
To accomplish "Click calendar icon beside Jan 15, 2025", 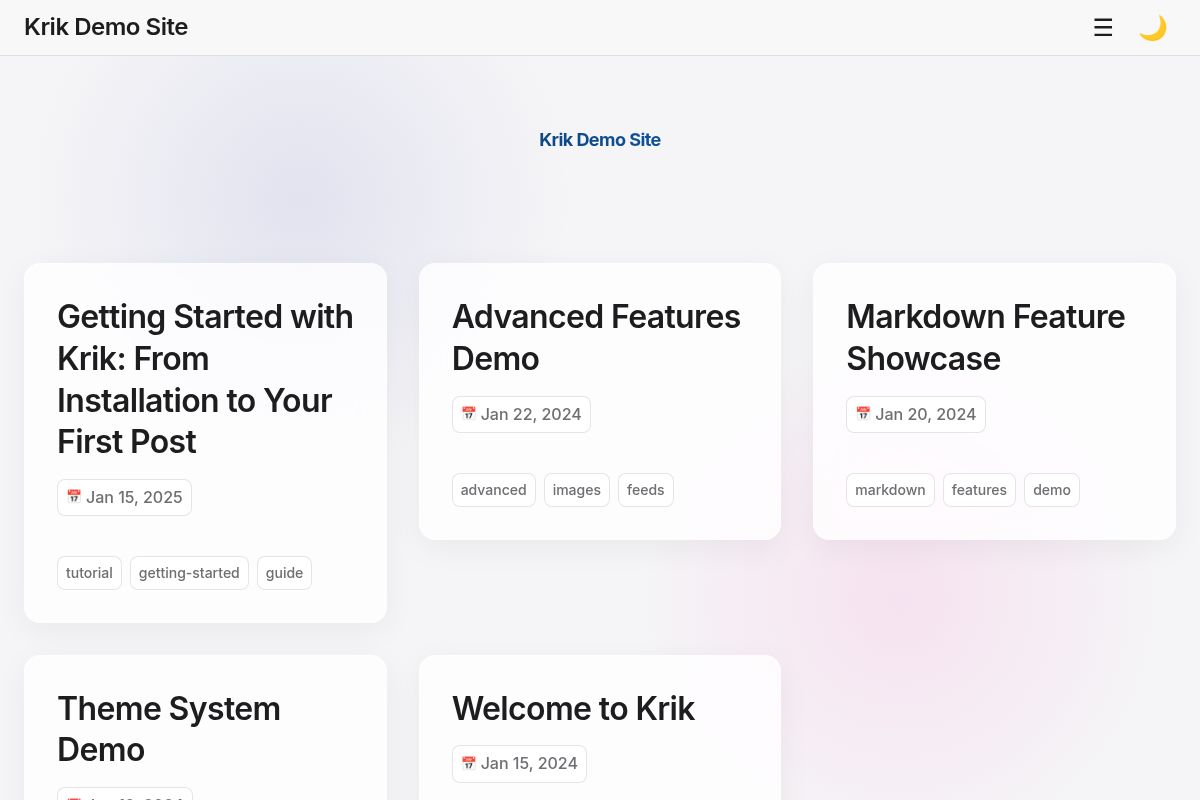I will (74, 497).
